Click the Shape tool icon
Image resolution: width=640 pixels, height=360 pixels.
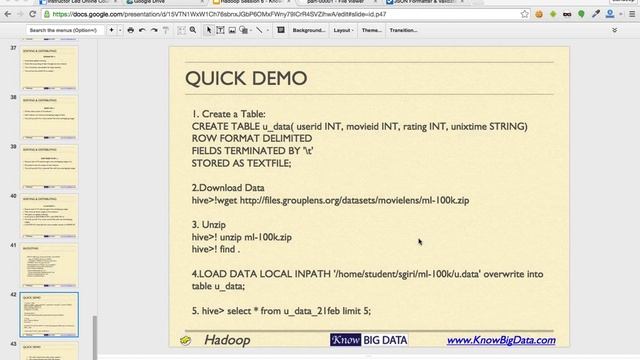[243, 30]
